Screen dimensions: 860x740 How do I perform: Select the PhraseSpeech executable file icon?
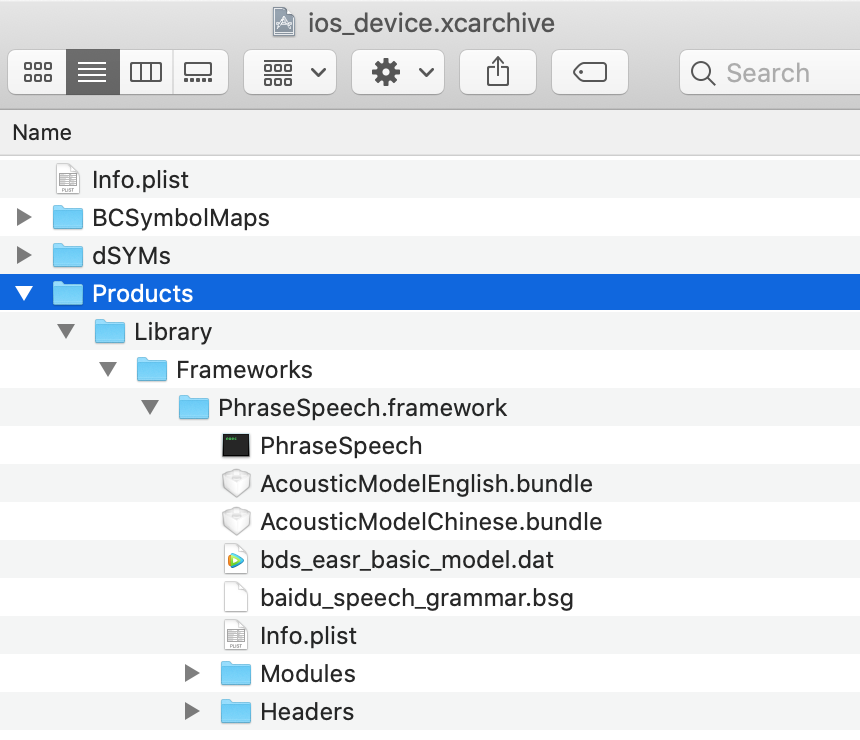[x=236, y=446]
